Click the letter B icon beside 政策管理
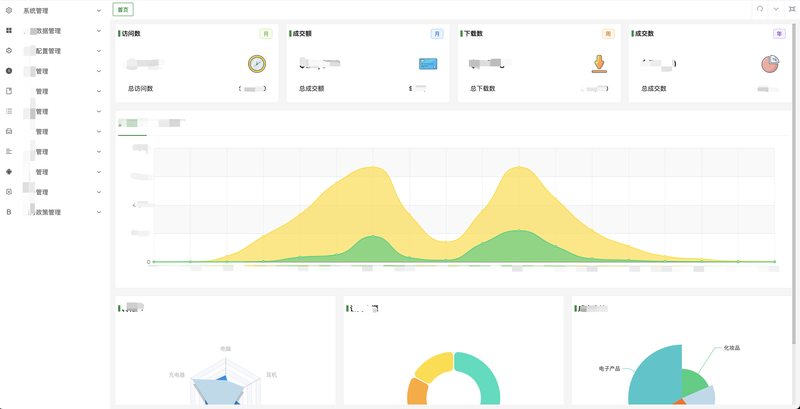This screenshot has height=409, width=800. coord(9,212)
